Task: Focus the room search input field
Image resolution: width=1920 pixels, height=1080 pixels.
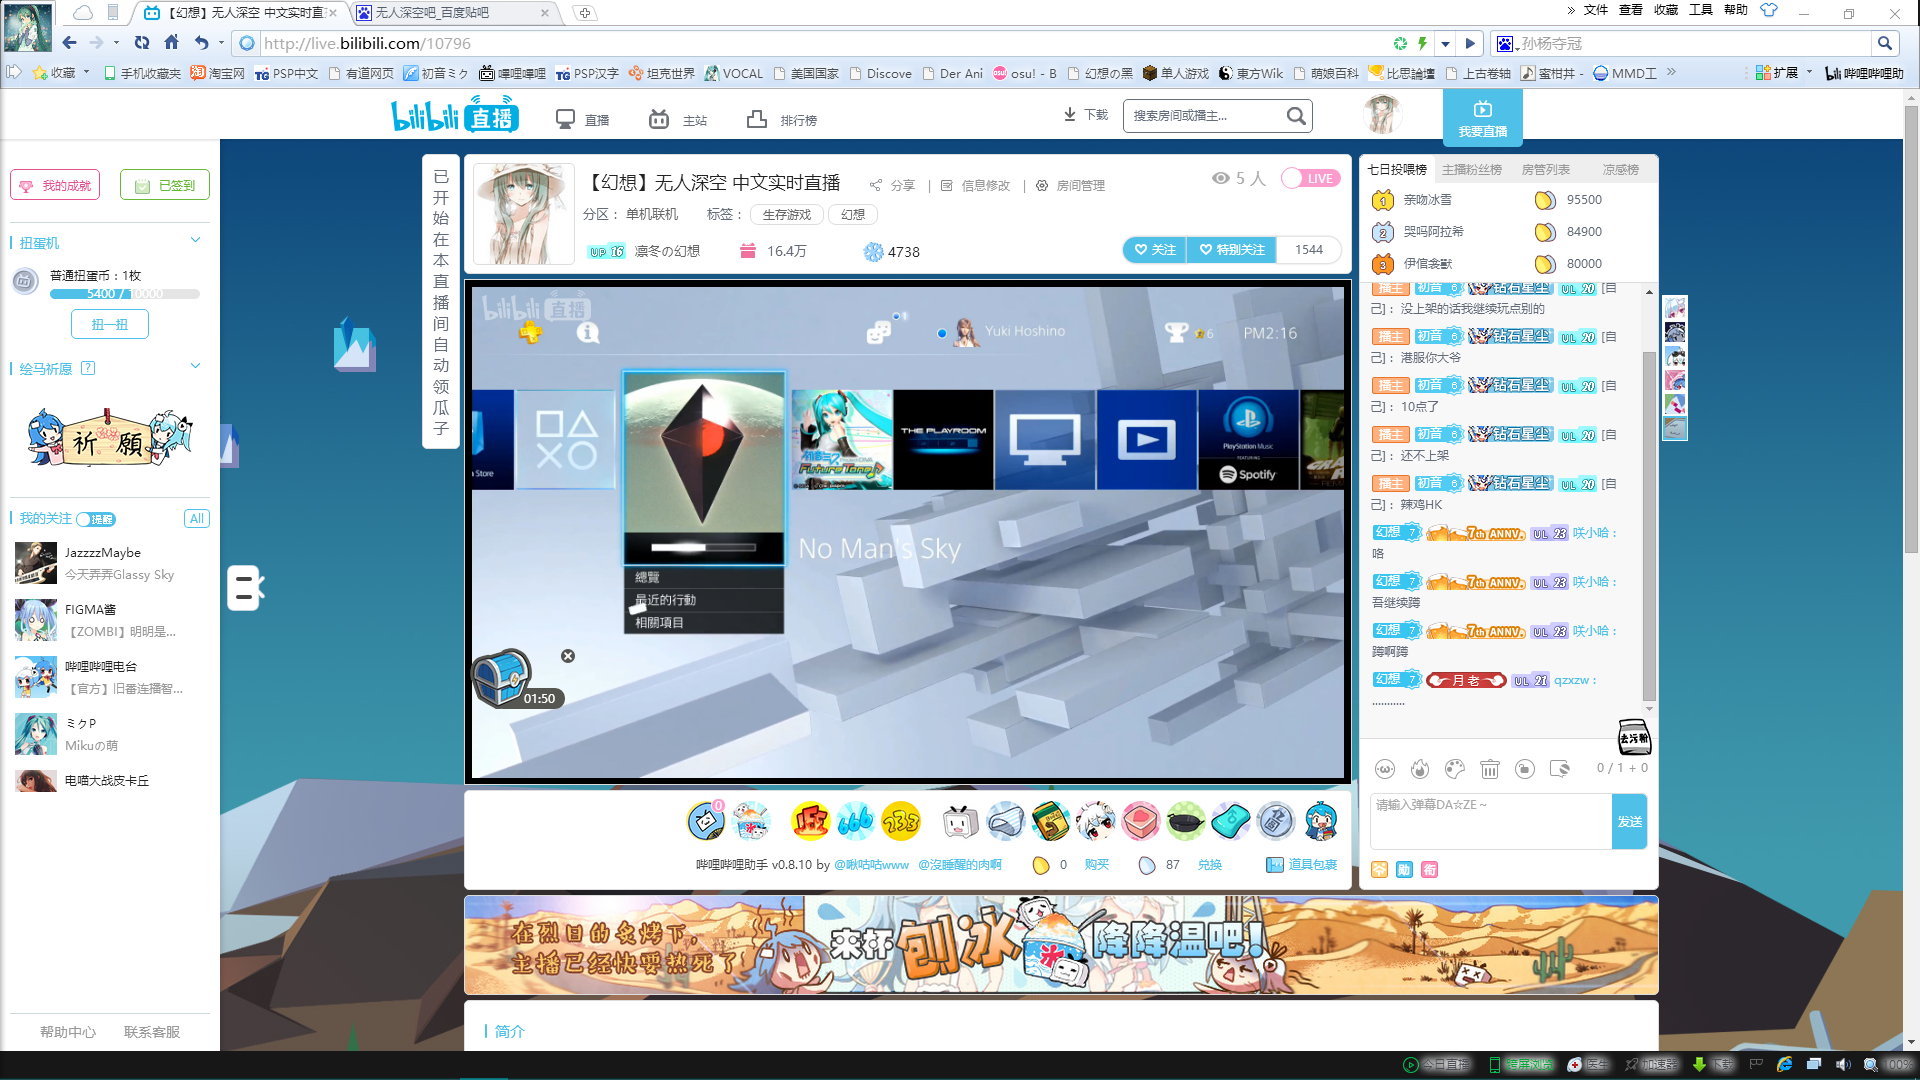Action: (x=1205, y=116)
